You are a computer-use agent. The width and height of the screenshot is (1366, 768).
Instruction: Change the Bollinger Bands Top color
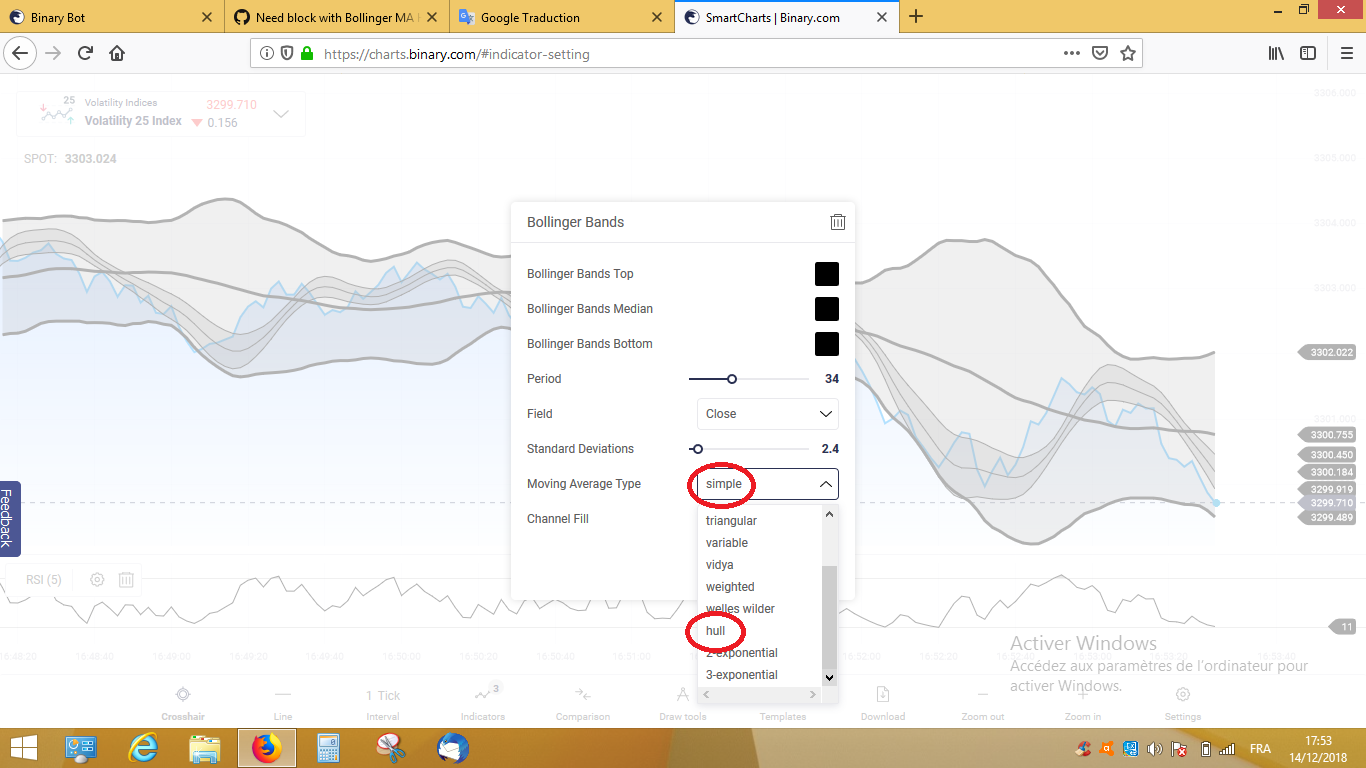(827, 273)
